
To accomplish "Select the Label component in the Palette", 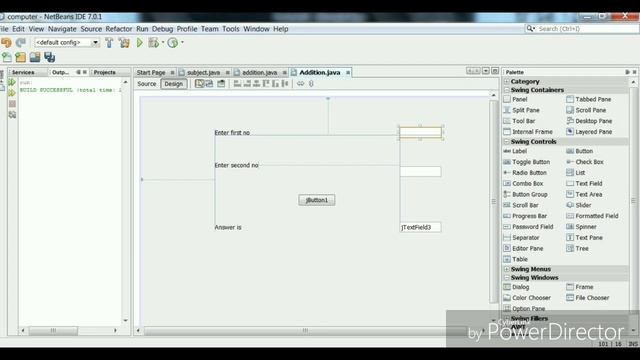I will (516, 151).
